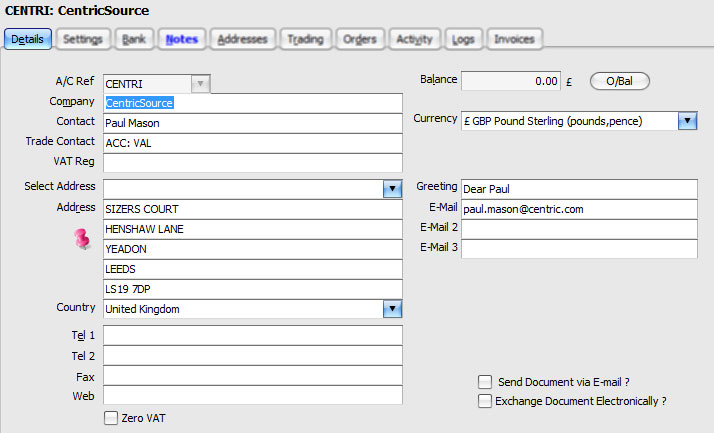Click the address line LEEDS
714x433 pixels.
253,269
